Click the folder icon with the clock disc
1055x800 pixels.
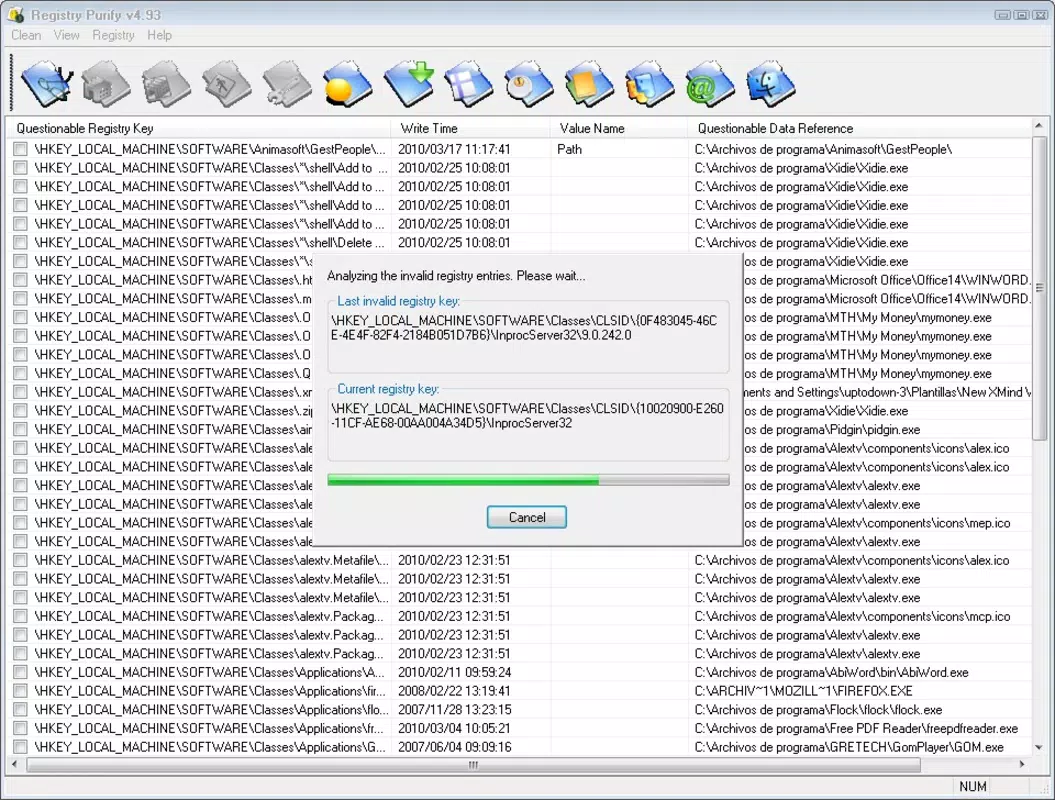529,83
